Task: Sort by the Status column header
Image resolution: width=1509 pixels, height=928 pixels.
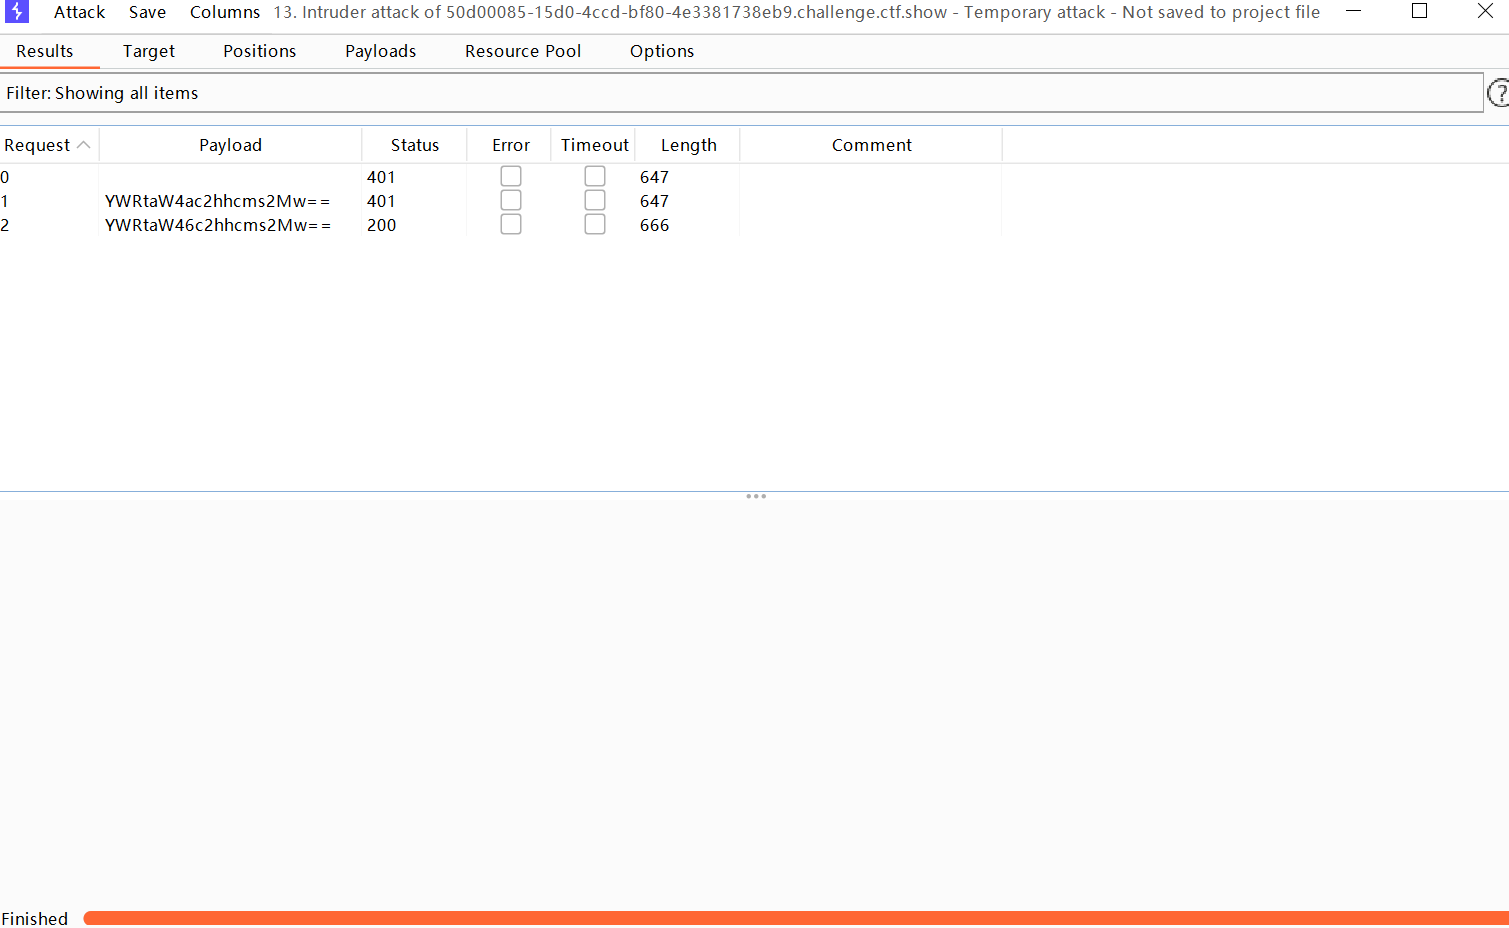Action: coord(415,145)
